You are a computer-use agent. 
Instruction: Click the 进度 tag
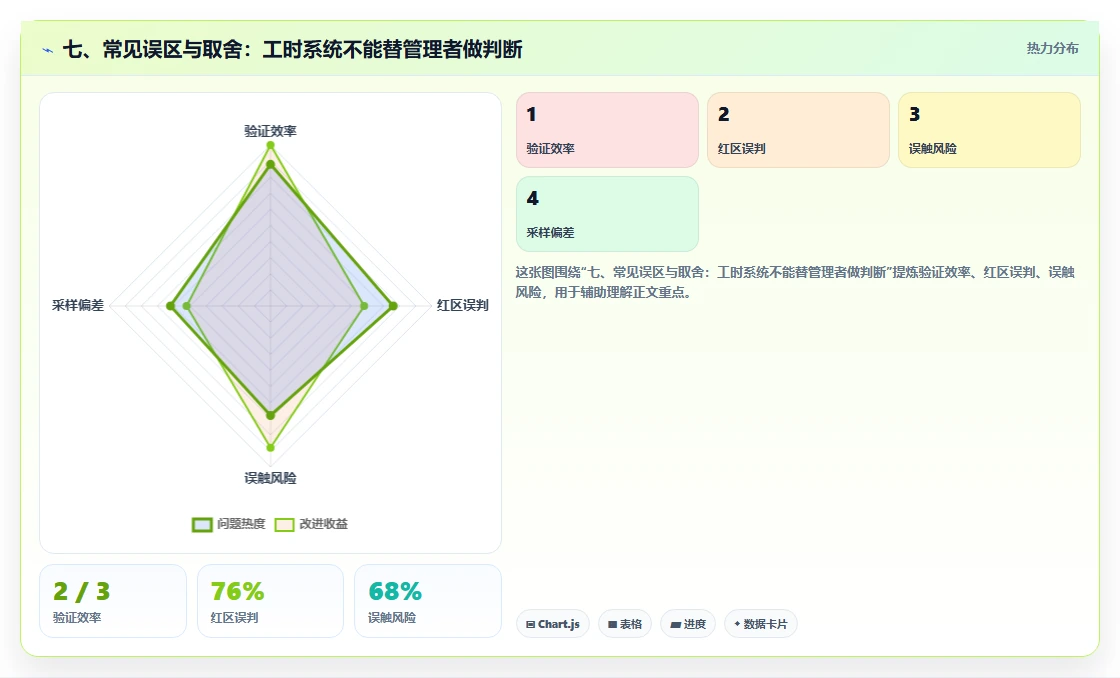click(688, 624)
